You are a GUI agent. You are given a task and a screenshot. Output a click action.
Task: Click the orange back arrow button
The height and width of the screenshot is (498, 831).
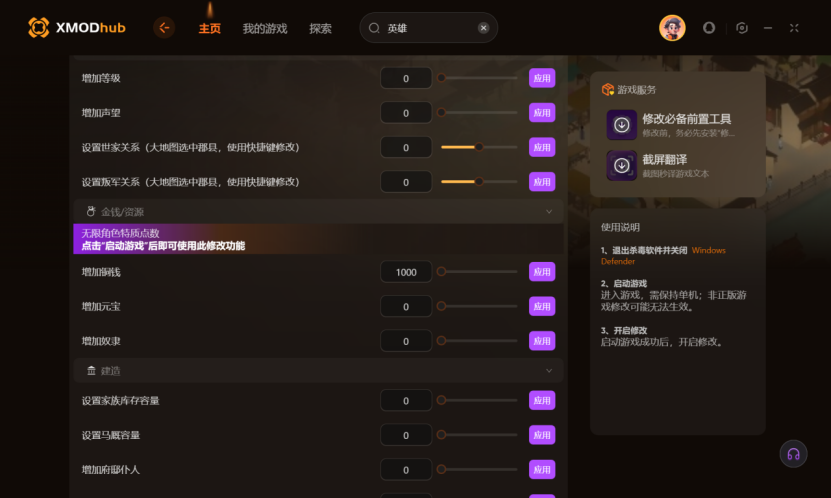164,28
